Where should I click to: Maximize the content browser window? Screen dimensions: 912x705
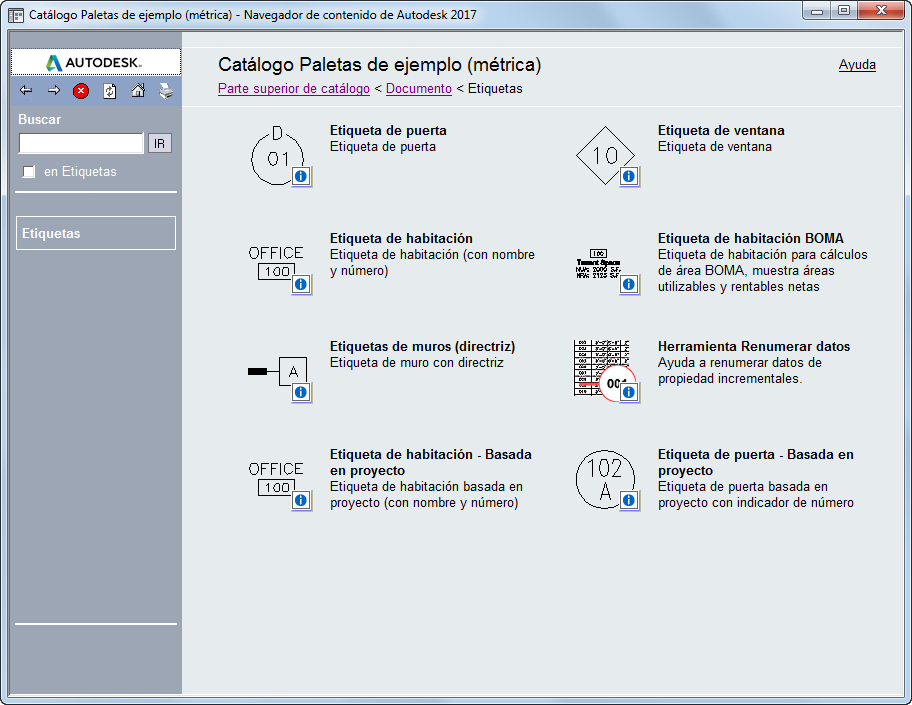point(844,11)
